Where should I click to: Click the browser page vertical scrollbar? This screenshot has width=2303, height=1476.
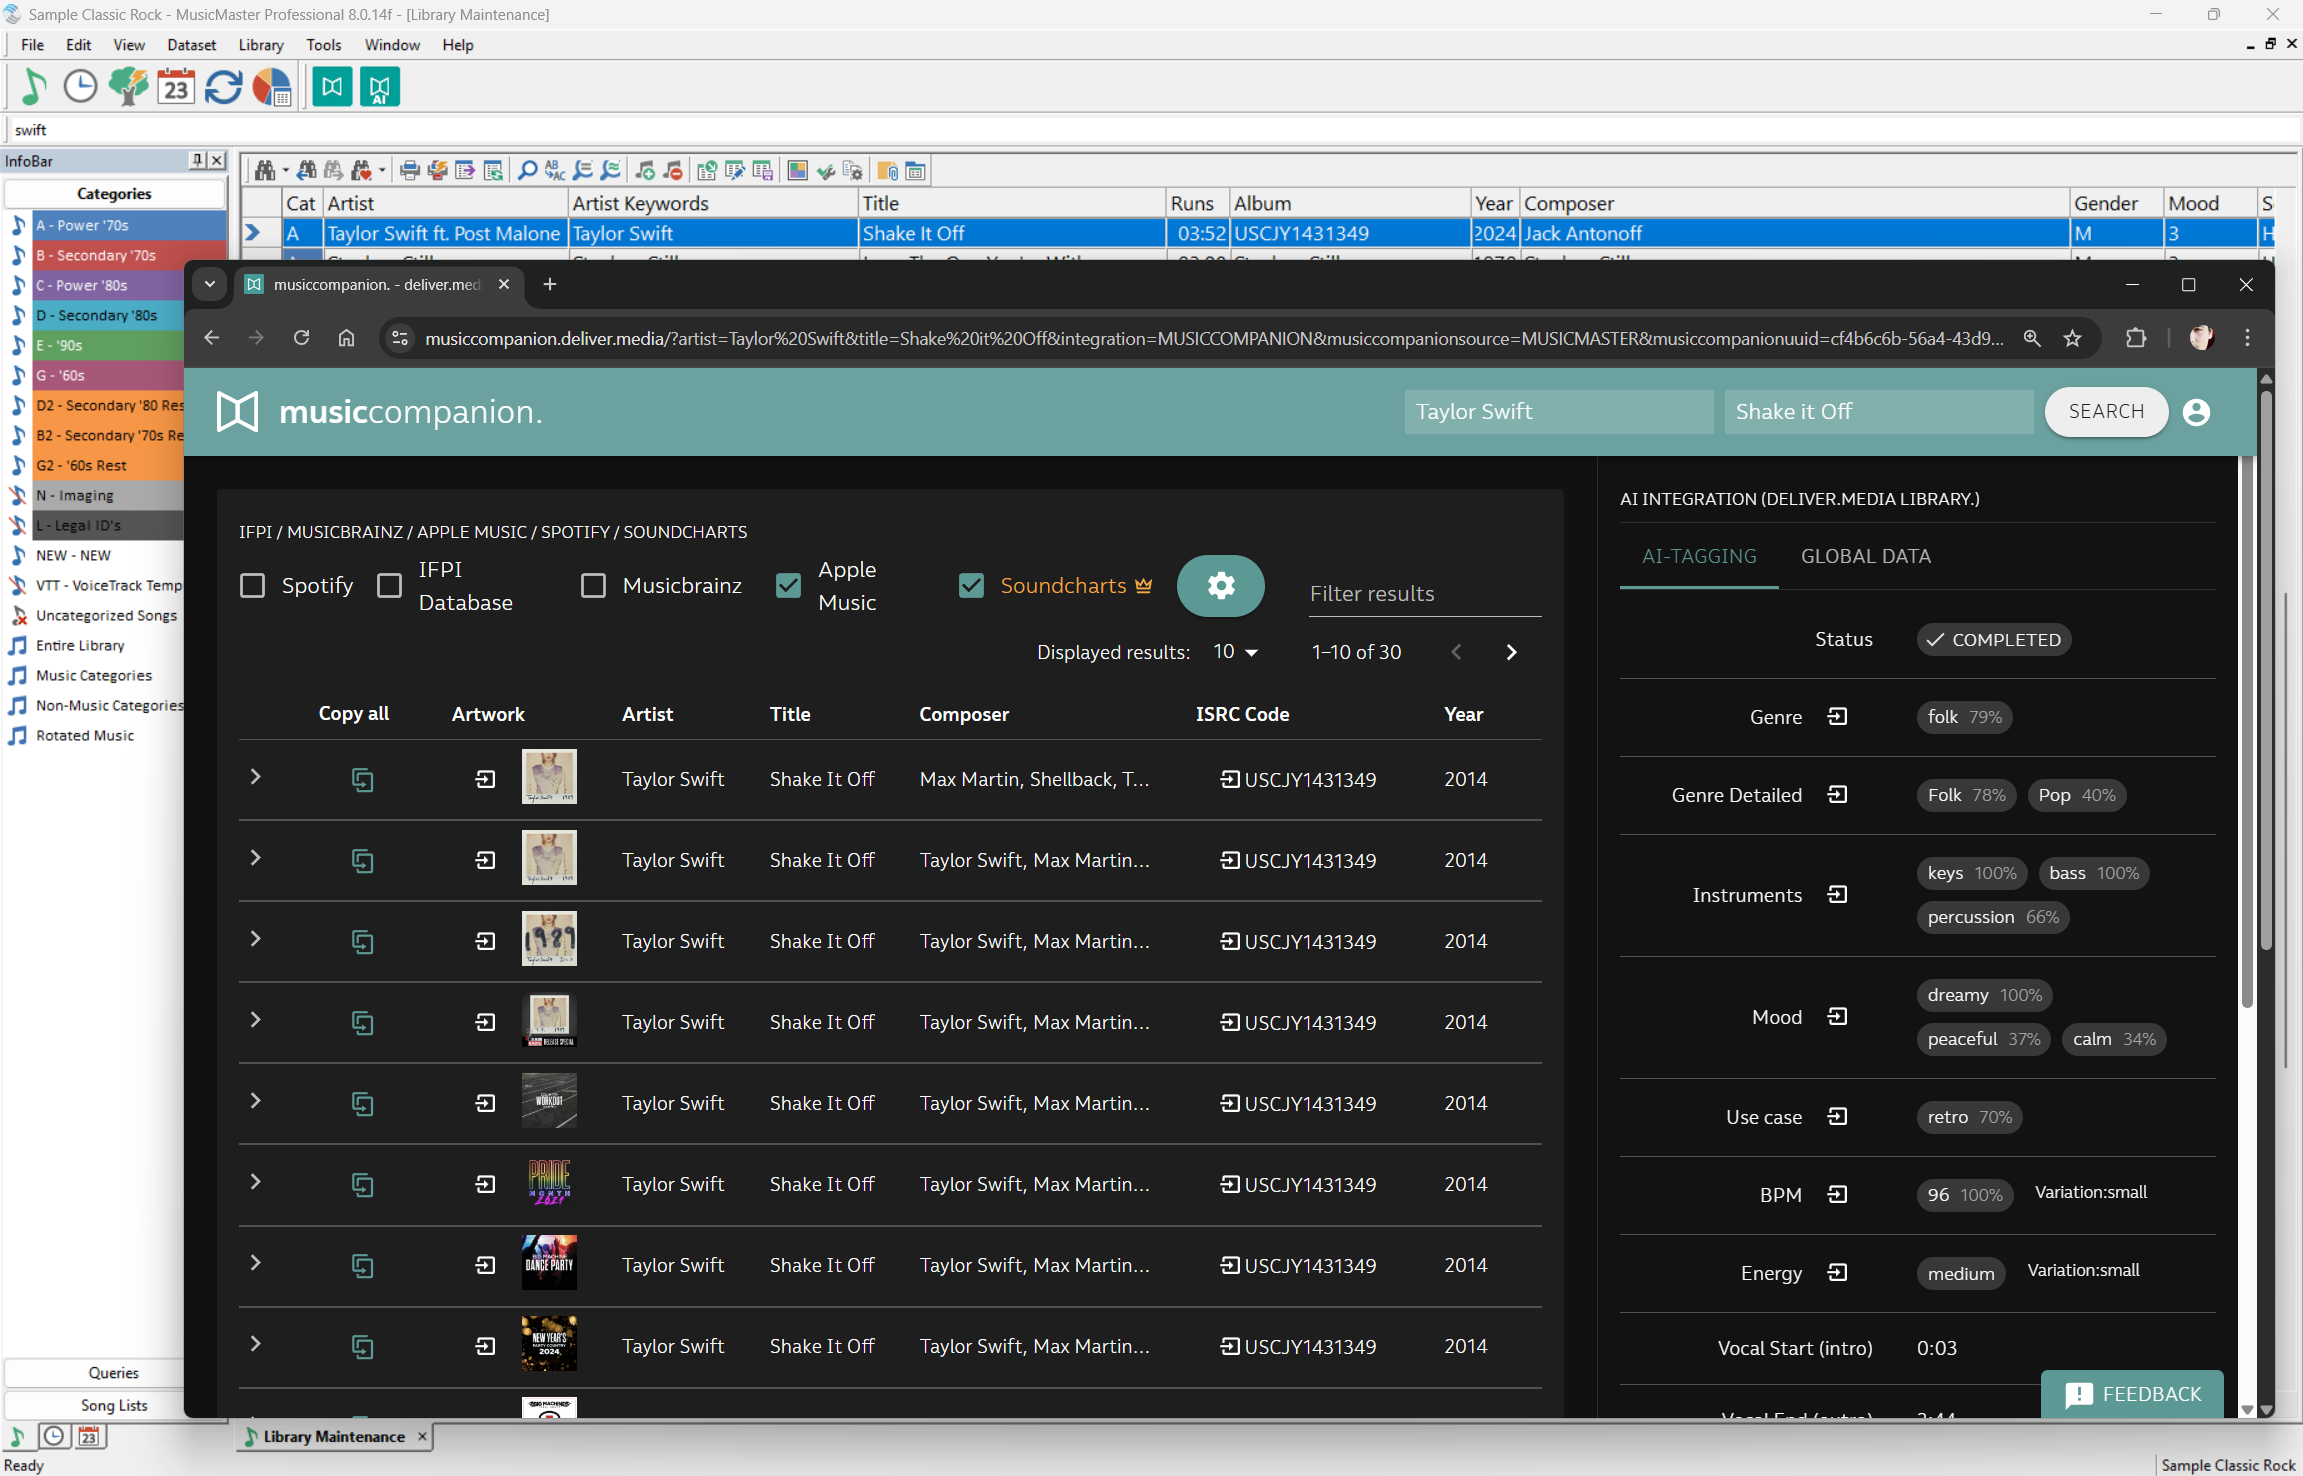point(2266,670)
